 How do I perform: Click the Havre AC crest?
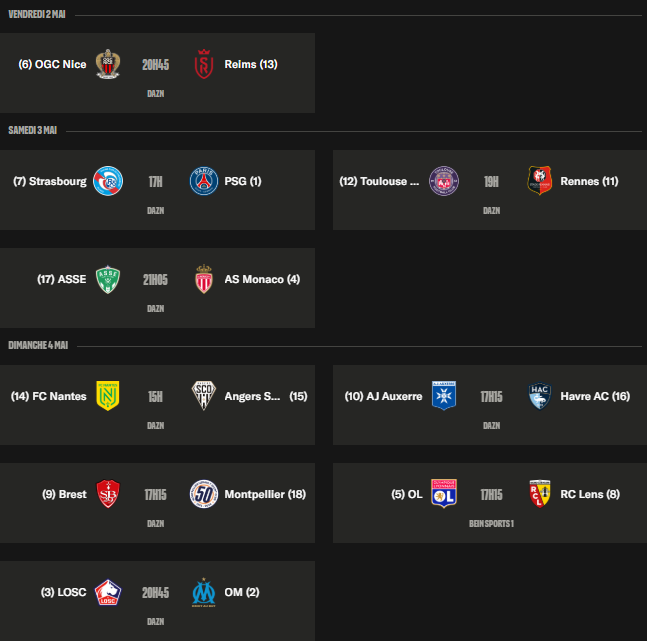click(540, 396)
